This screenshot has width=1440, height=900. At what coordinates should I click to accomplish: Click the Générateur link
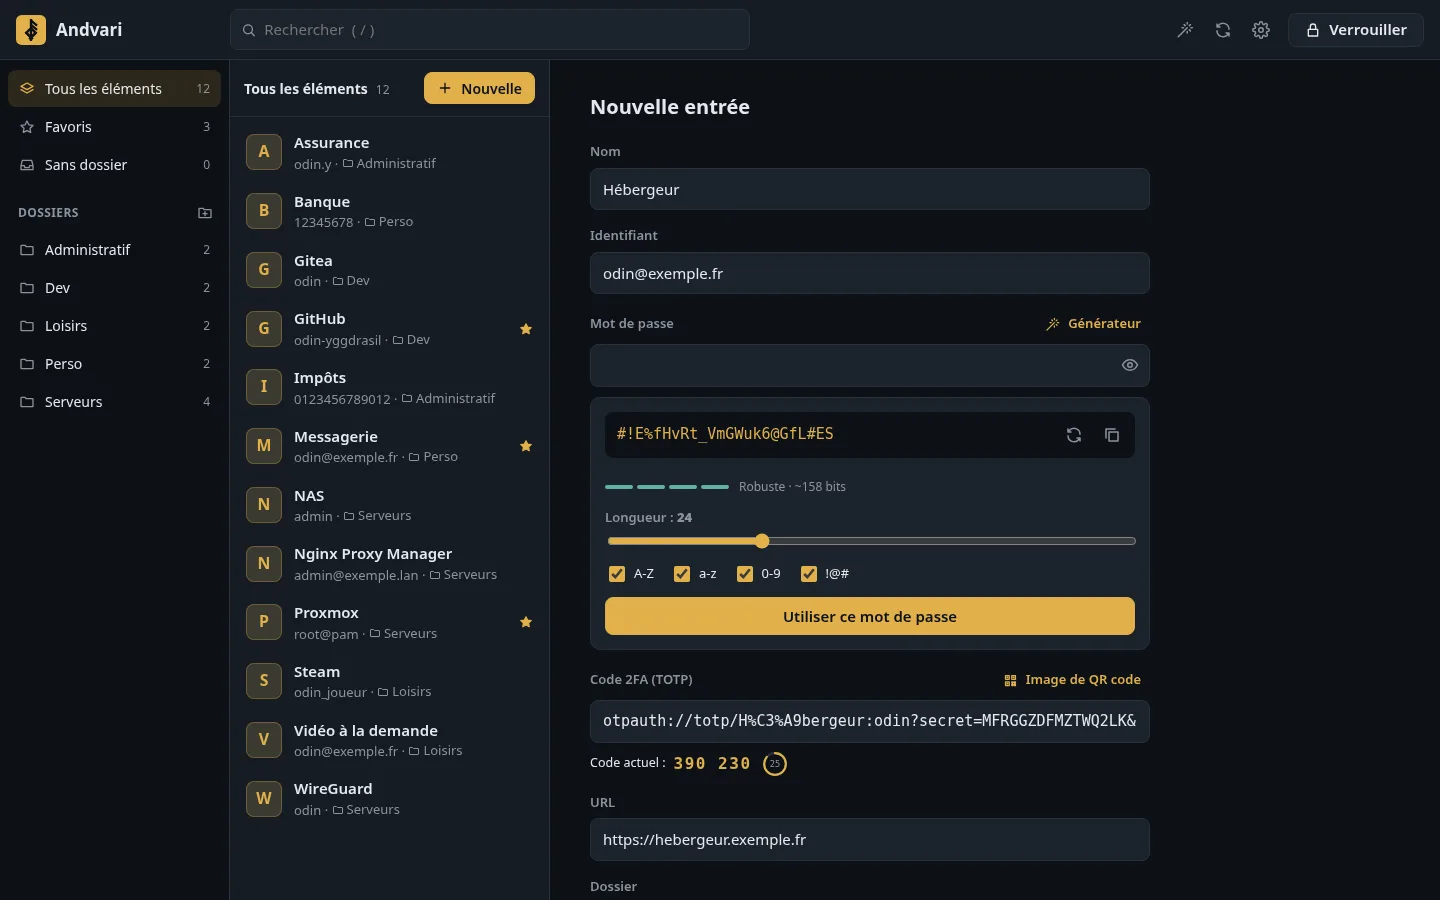click(1093, 324)
